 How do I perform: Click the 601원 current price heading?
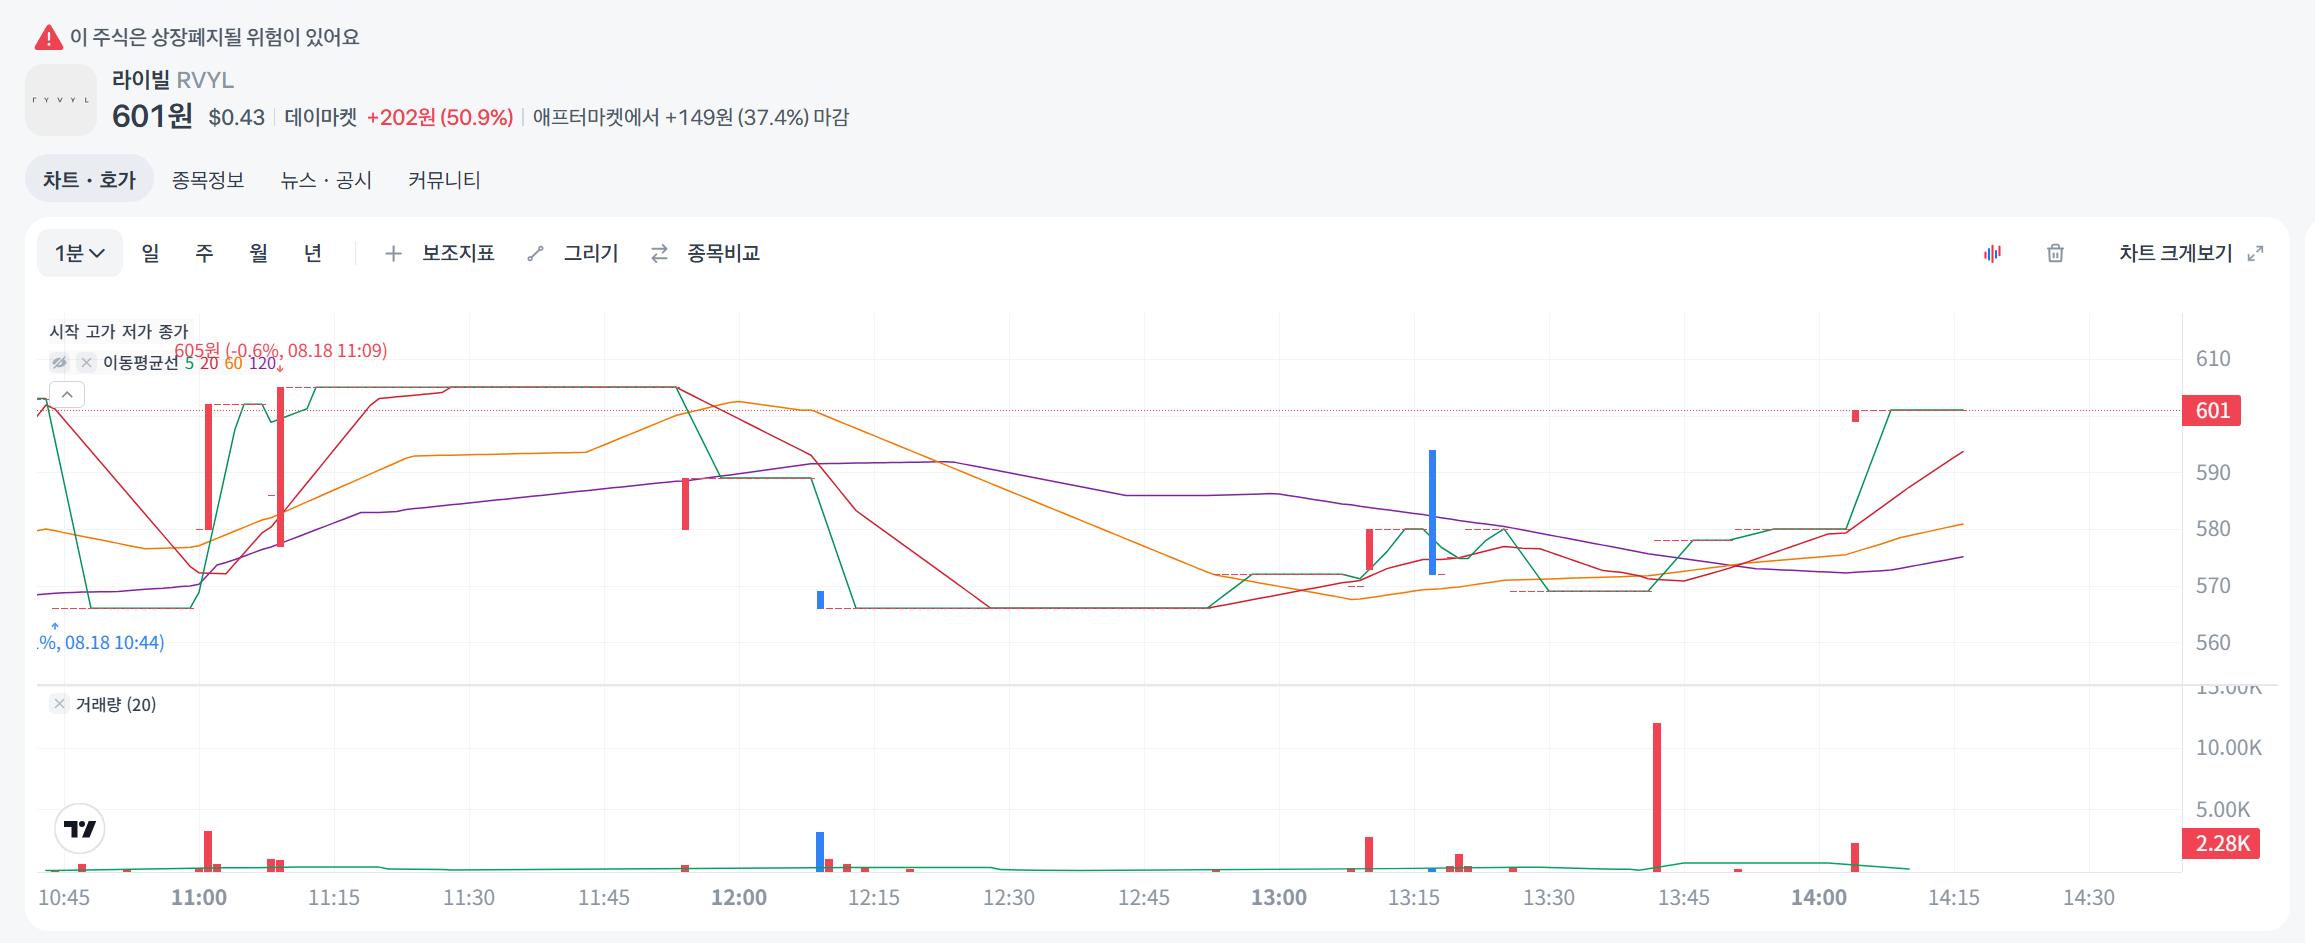pyautogui.click(x=152, y=116)
